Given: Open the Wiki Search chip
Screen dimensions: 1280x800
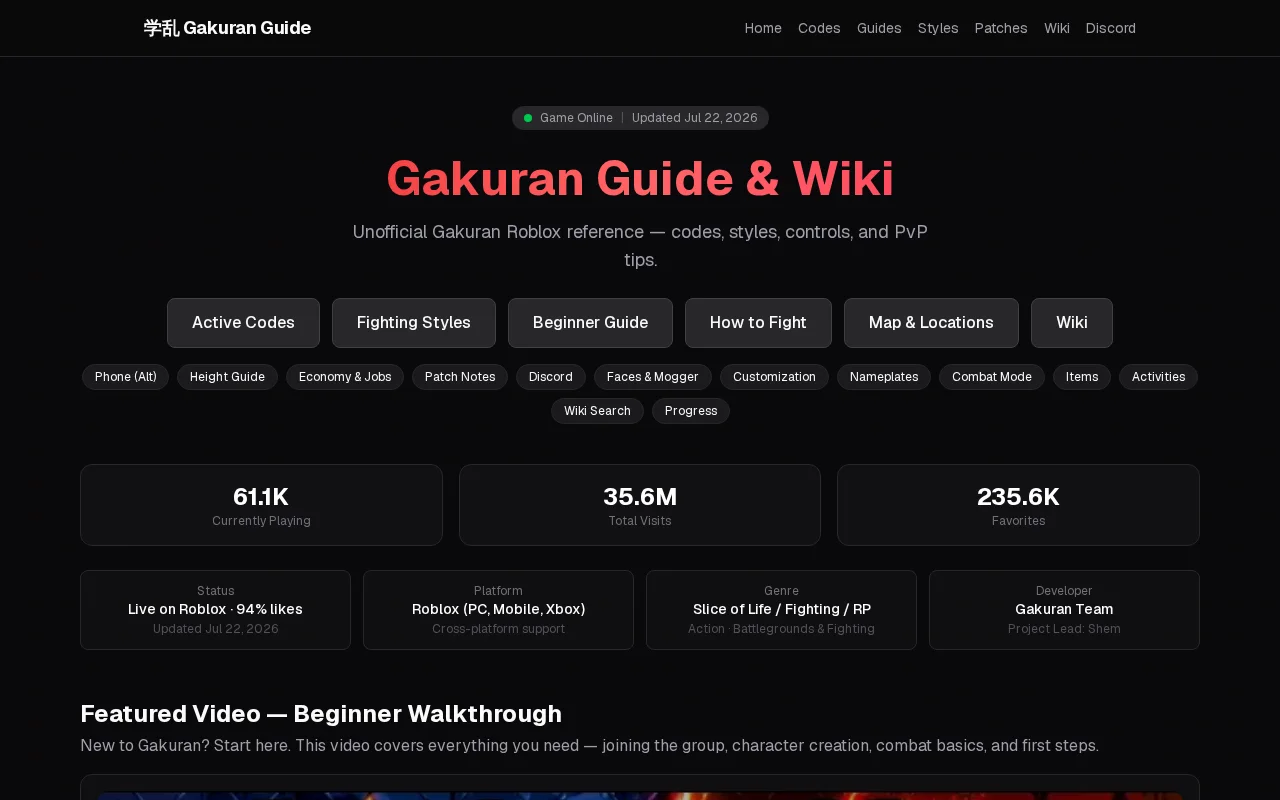Looking at the screenshot, I should point(597,411).
